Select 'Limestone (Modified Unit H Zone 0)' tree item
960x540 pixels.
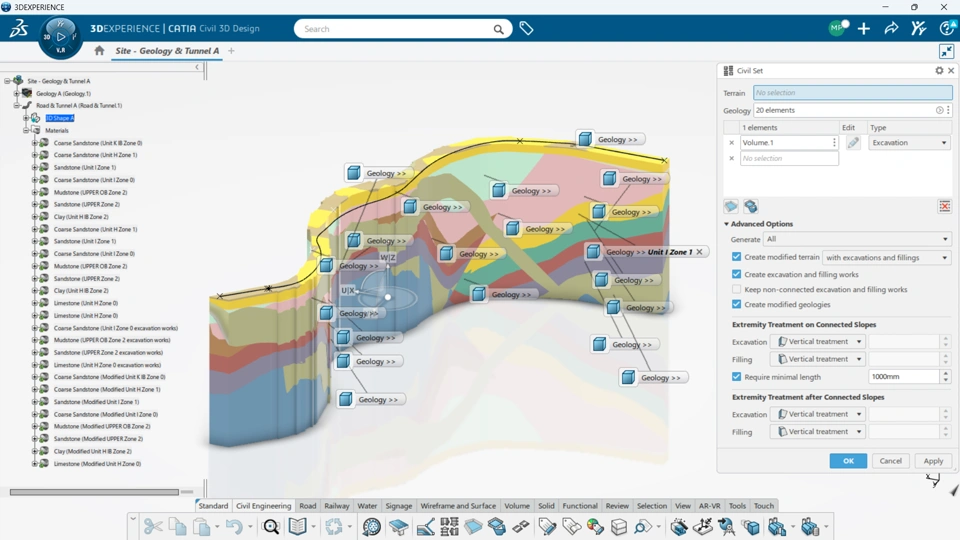pos(97,463)
